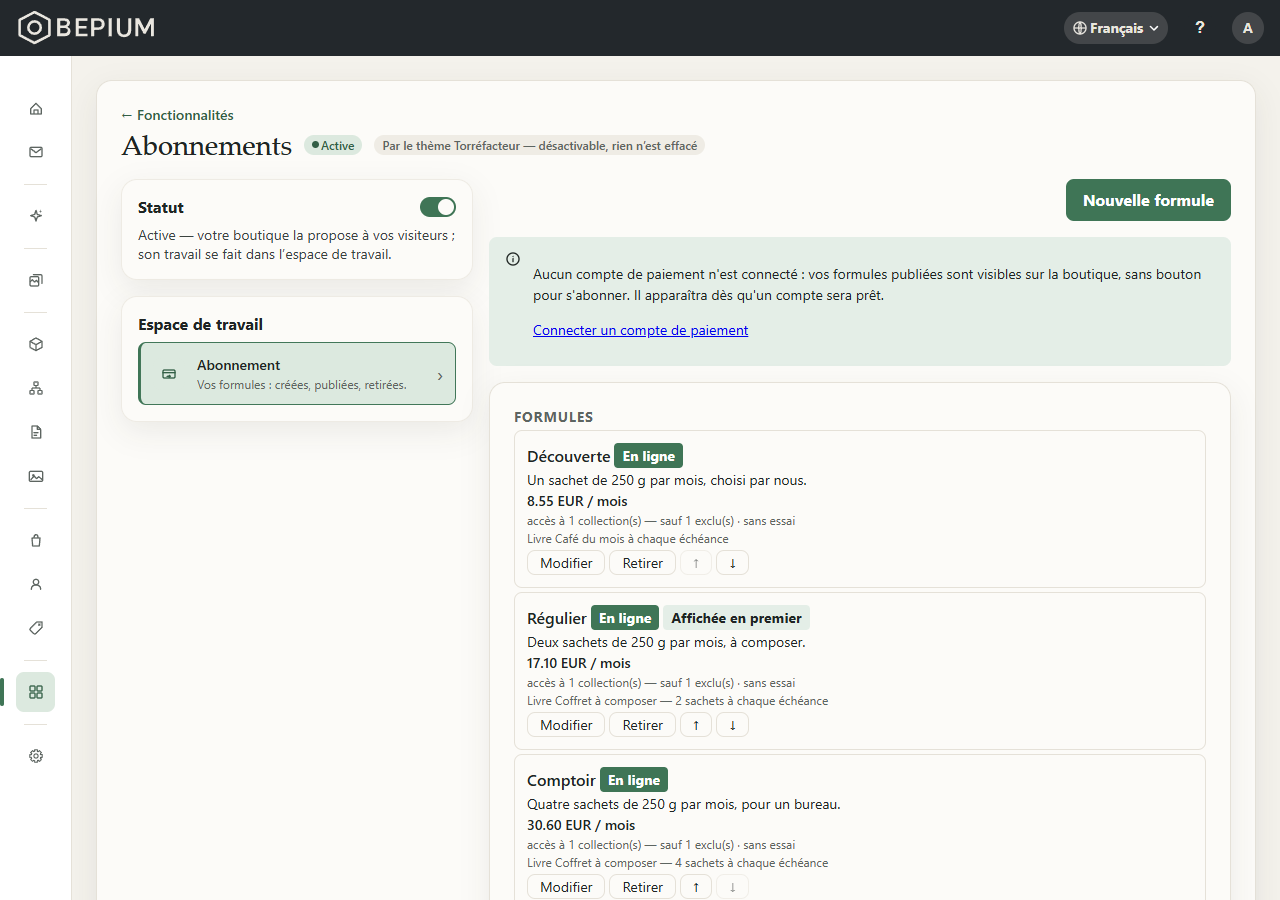Open the person customers icon in sidebar
This screenshot has width=1280, height=900.
(36, 584)
